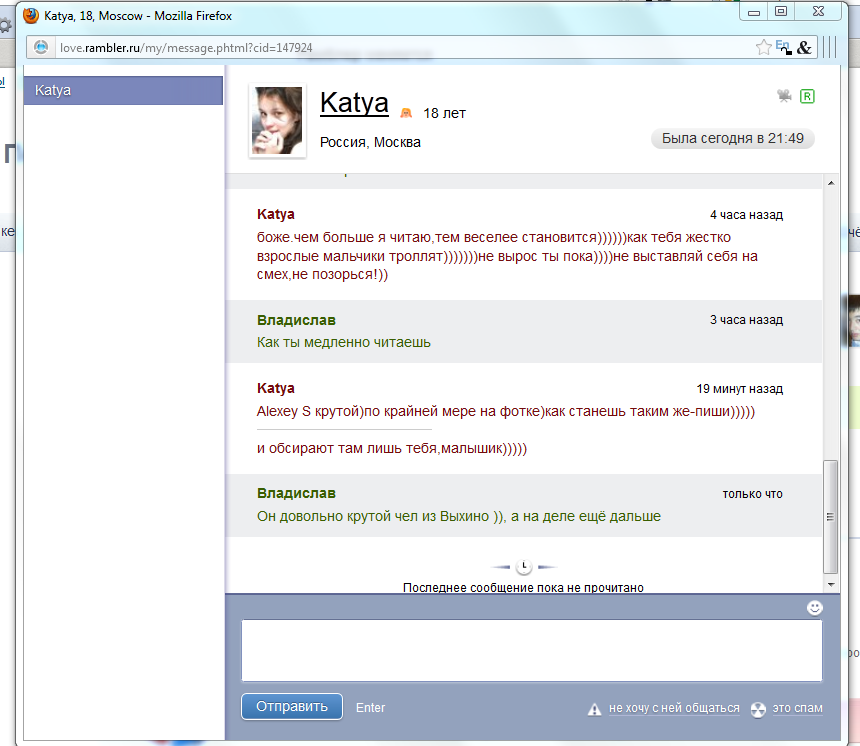Click the Firefox logo in title bar
Screen dimensions: 860x746
(31, 15)
